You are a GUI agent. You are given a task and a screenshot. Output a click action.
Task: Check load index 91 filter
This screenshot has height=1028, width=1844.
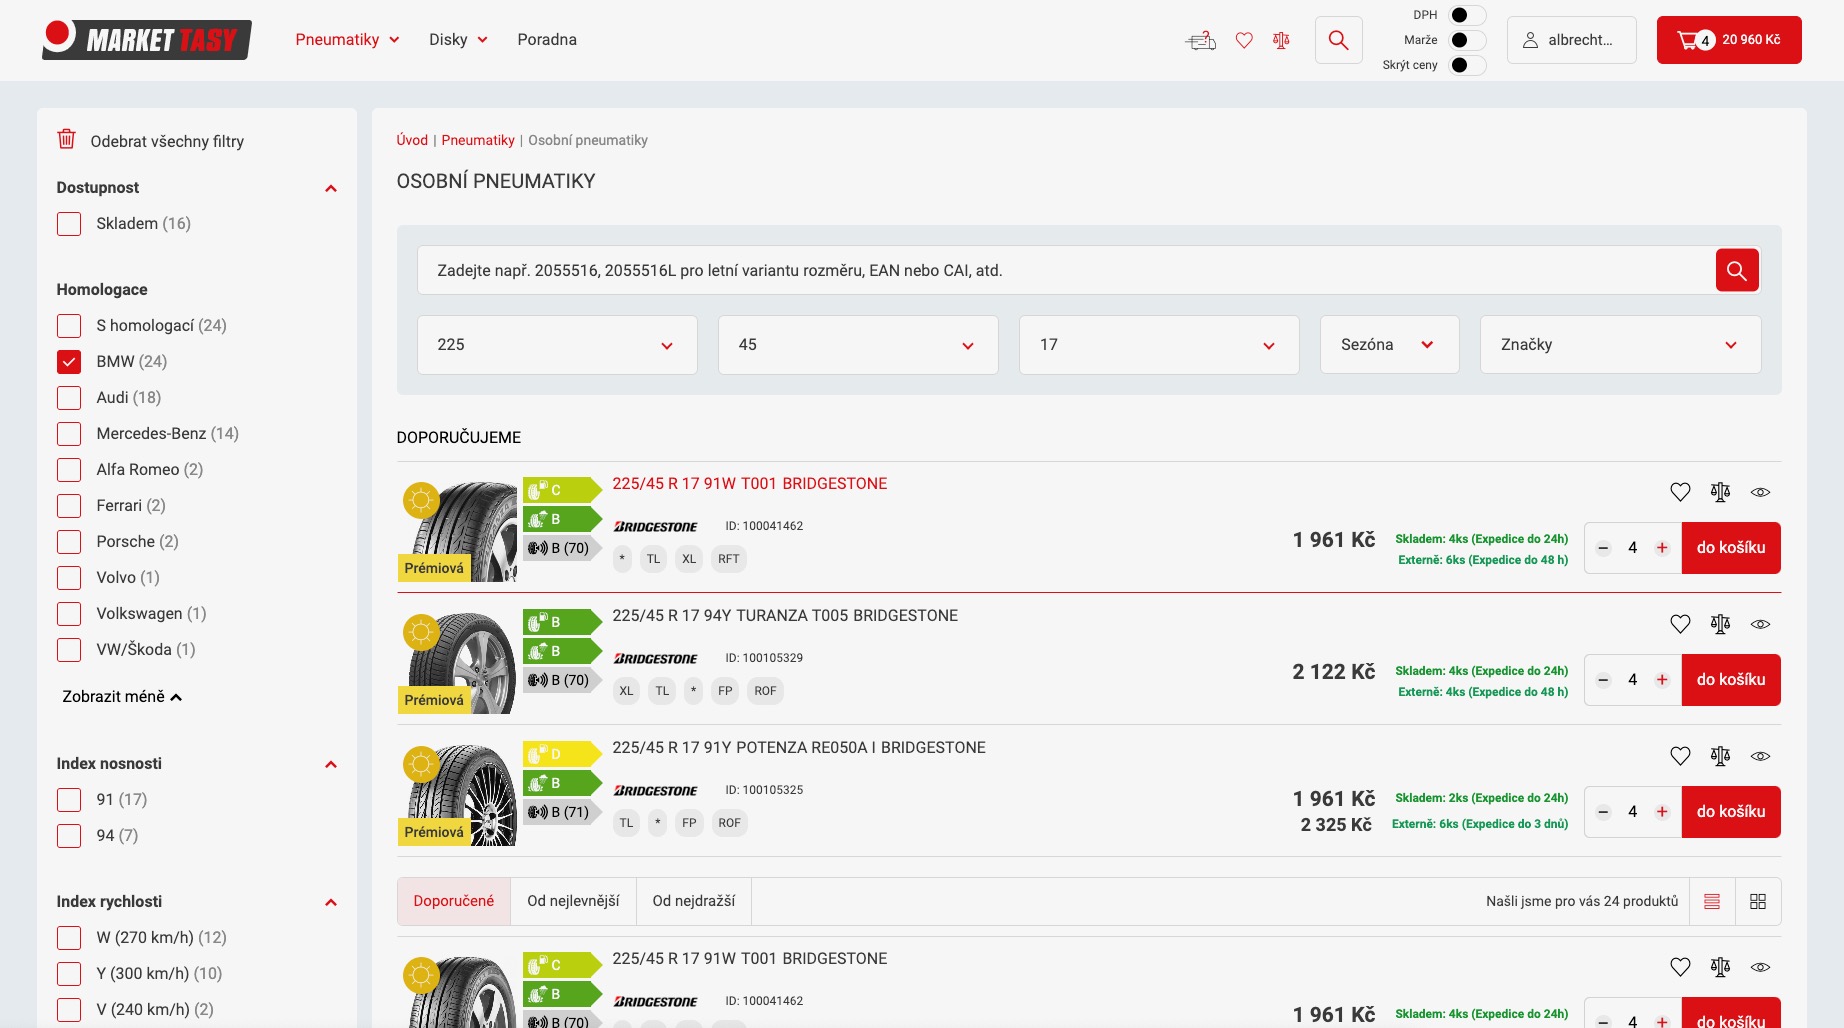tap(69, 800)
